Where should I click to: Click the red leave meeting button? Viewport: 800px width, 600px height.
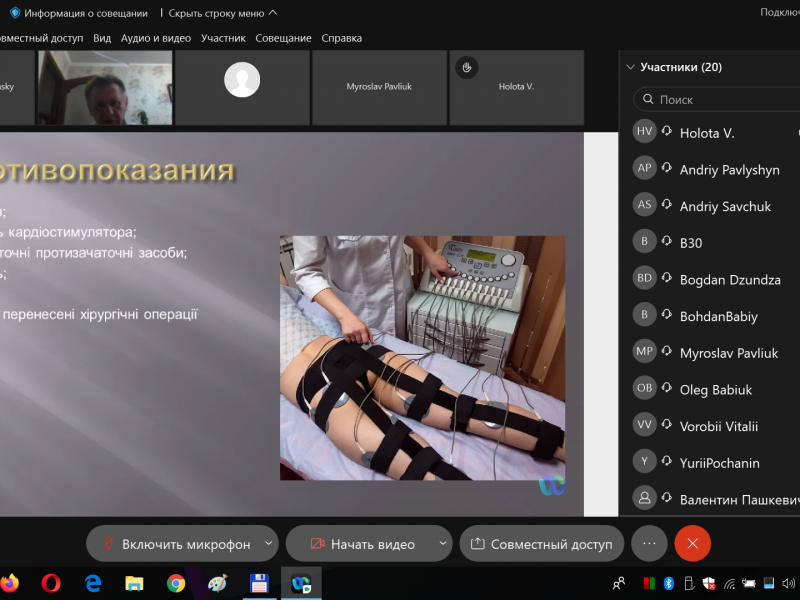click(692, 544)
